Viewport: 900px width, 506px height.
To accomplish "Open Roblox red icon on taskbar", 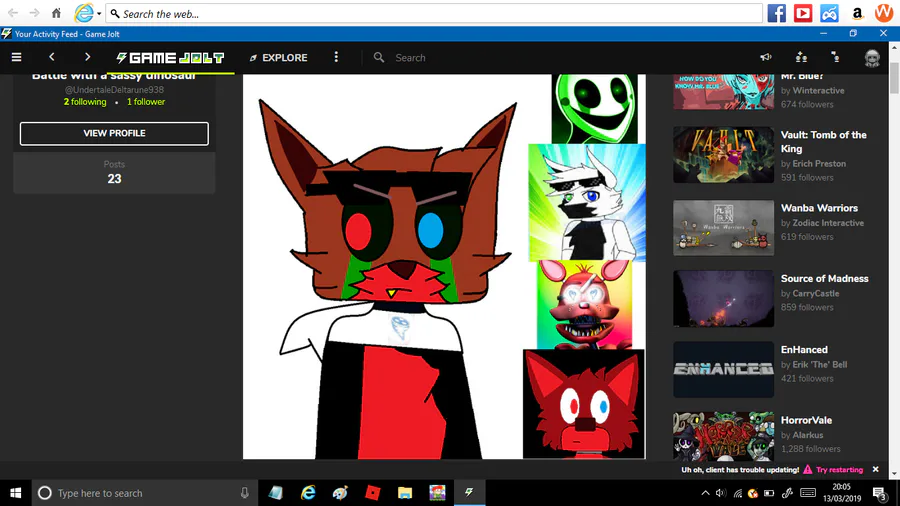I will click(x=373, y=493).
